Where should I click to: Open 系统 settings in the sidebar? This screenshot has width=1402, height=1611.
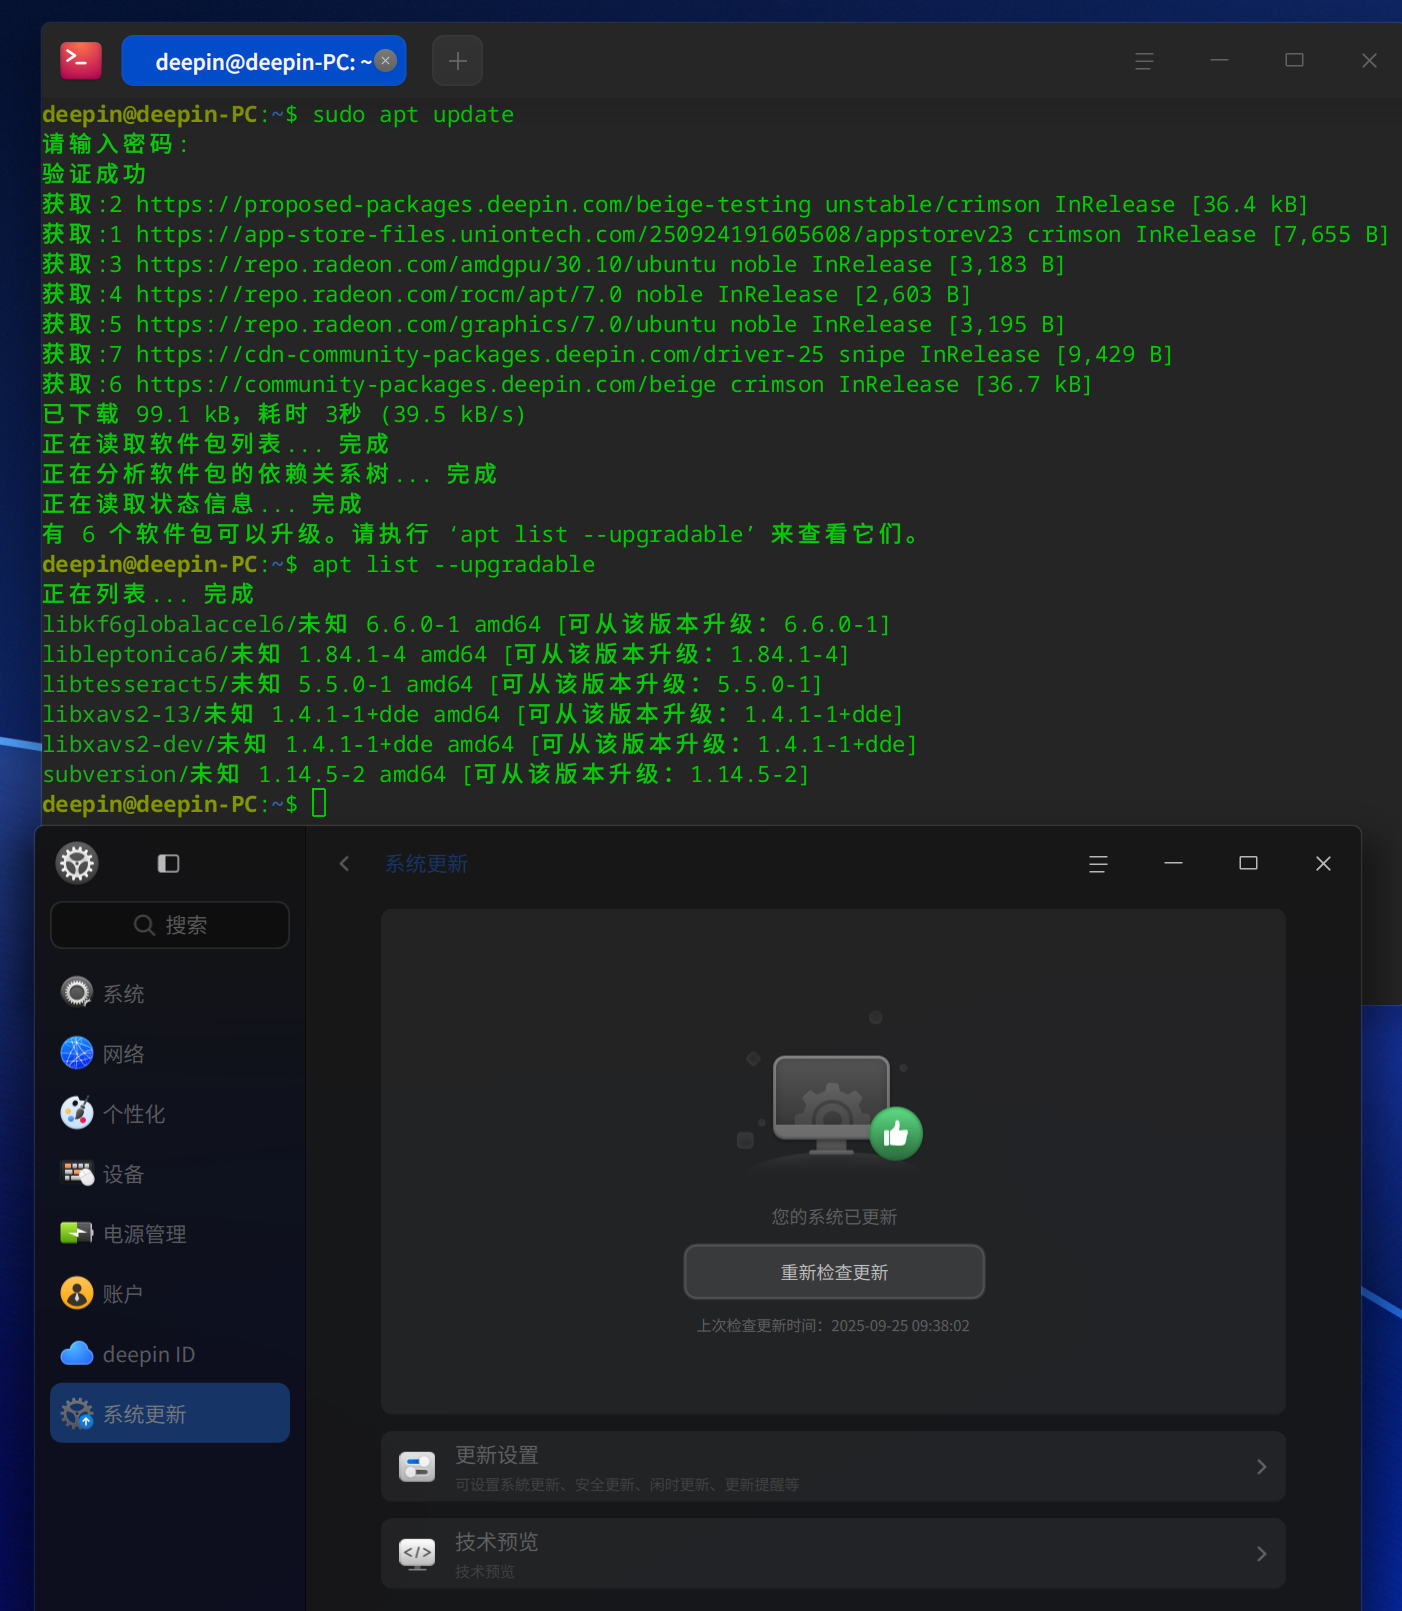click(x=170, y=993)
